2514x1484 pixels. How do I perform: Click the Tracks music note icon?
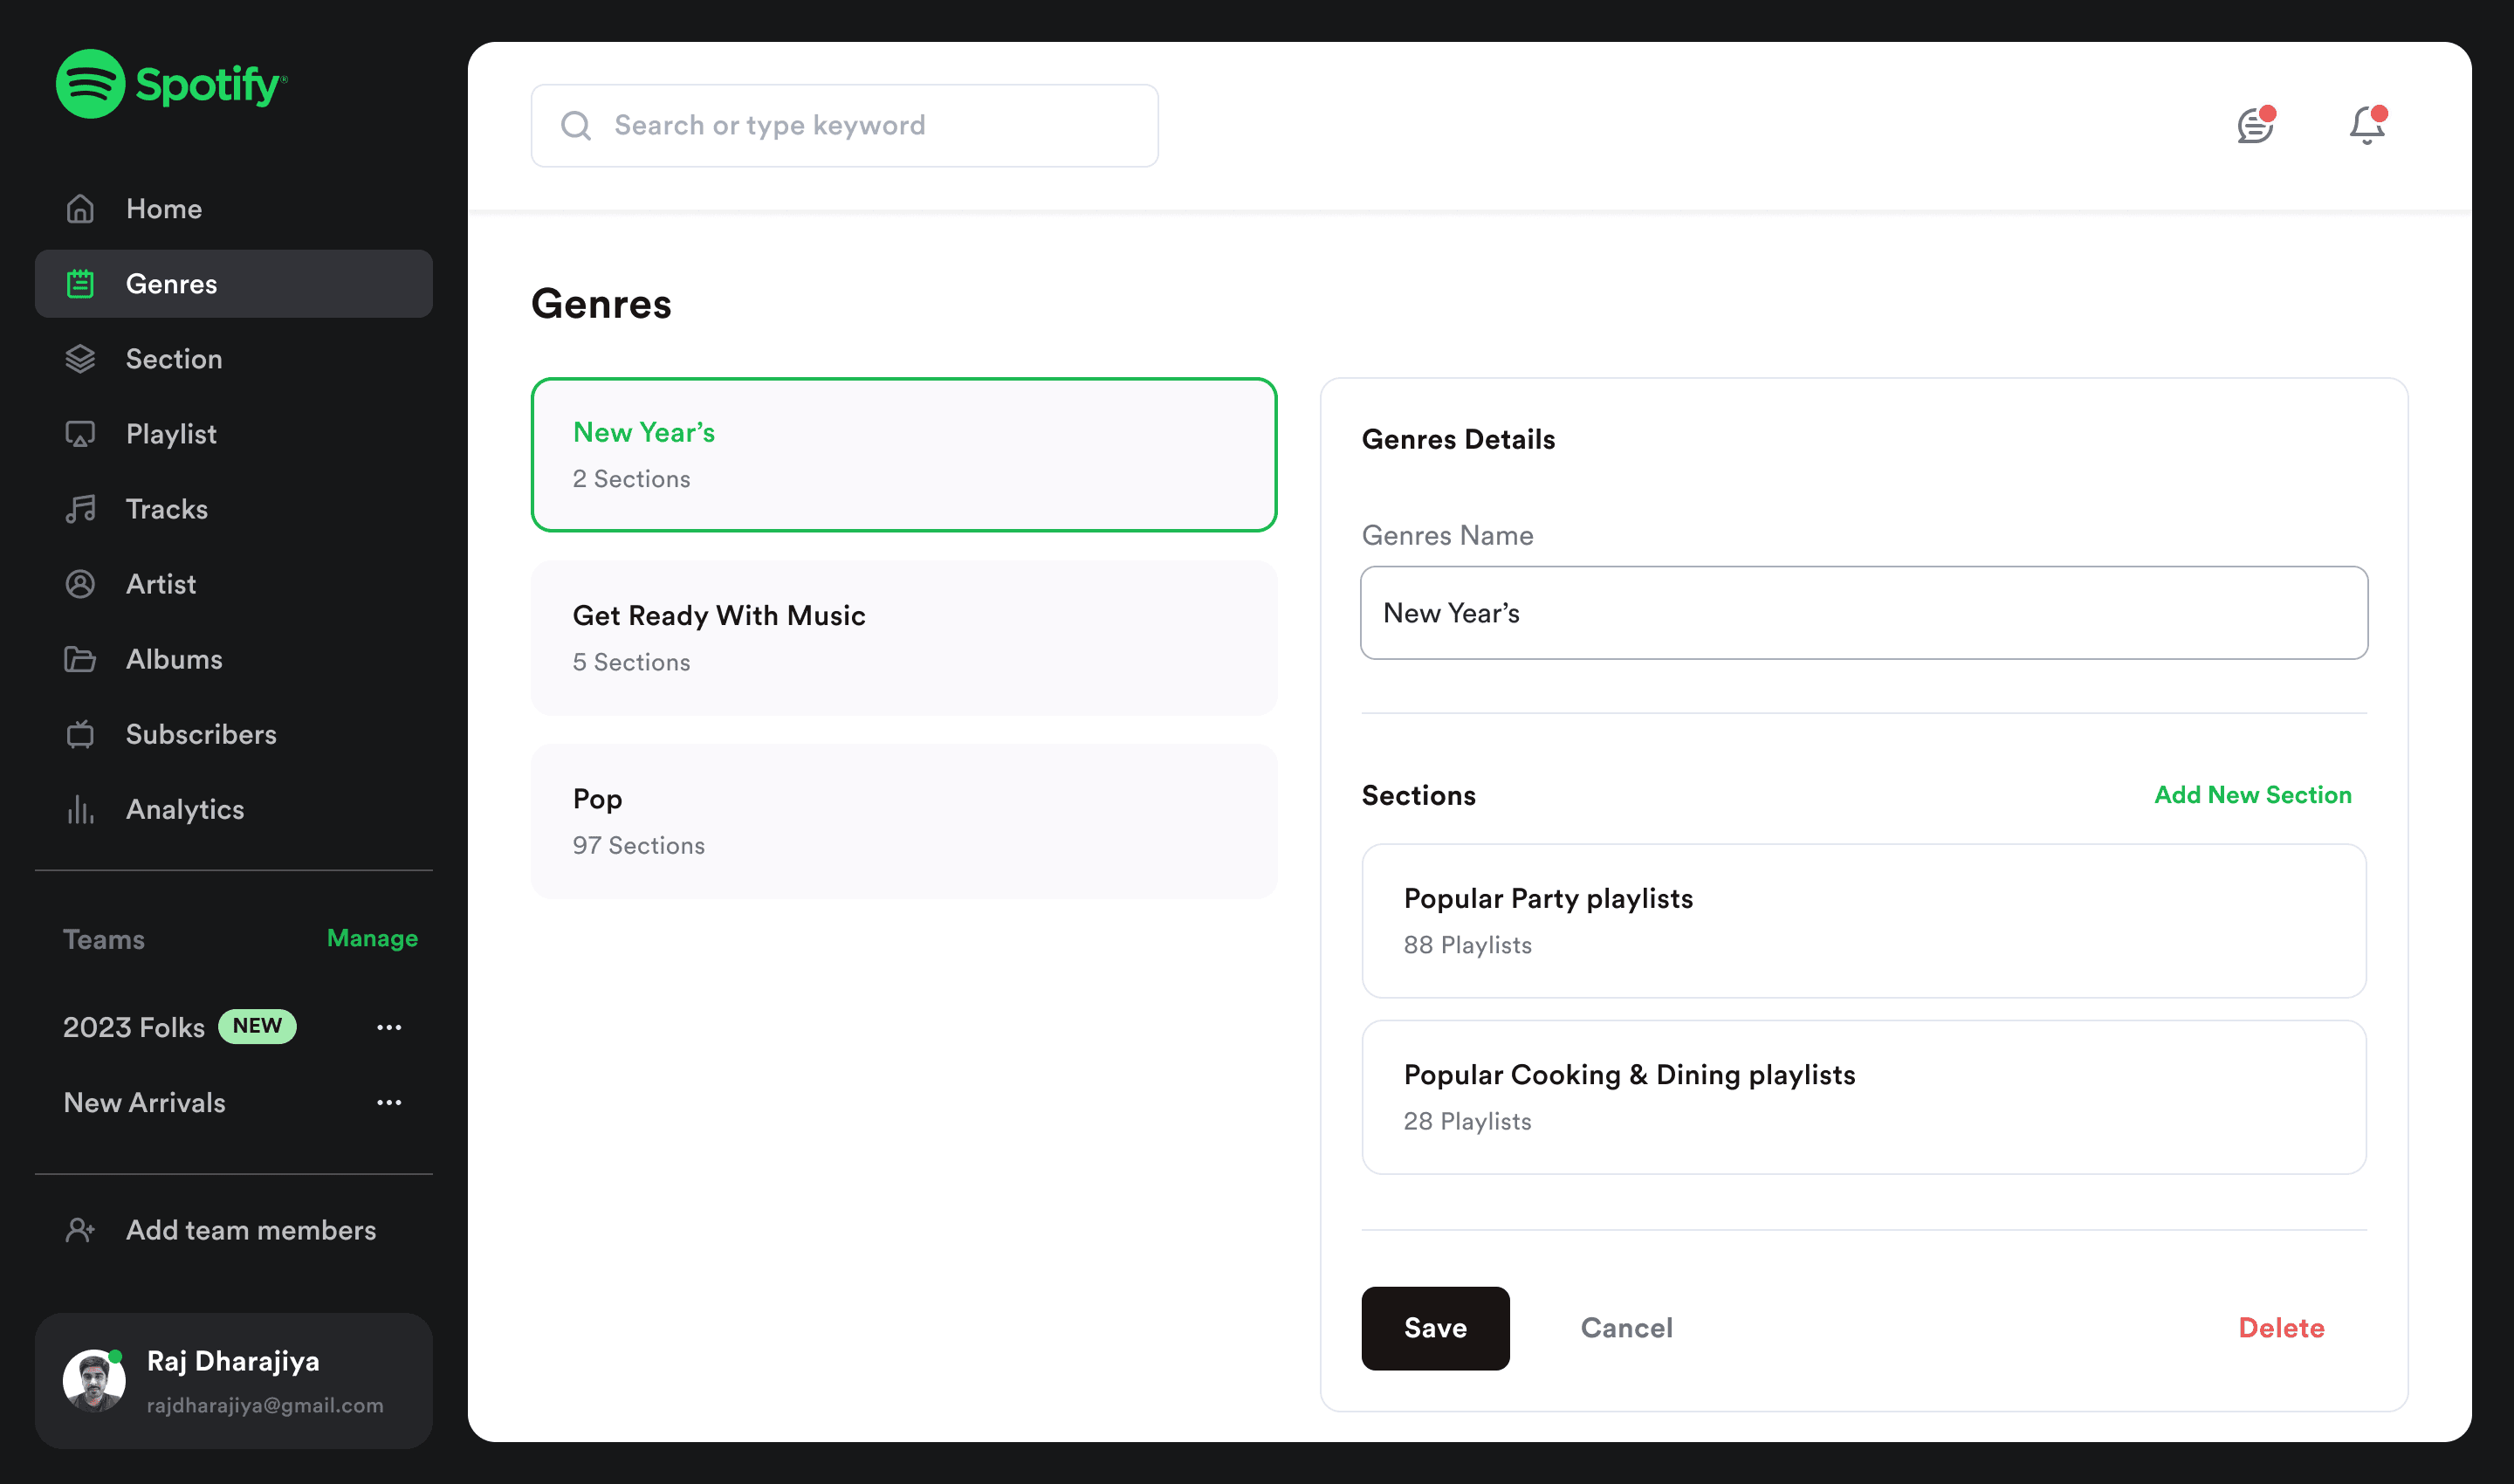pos(80,509)
